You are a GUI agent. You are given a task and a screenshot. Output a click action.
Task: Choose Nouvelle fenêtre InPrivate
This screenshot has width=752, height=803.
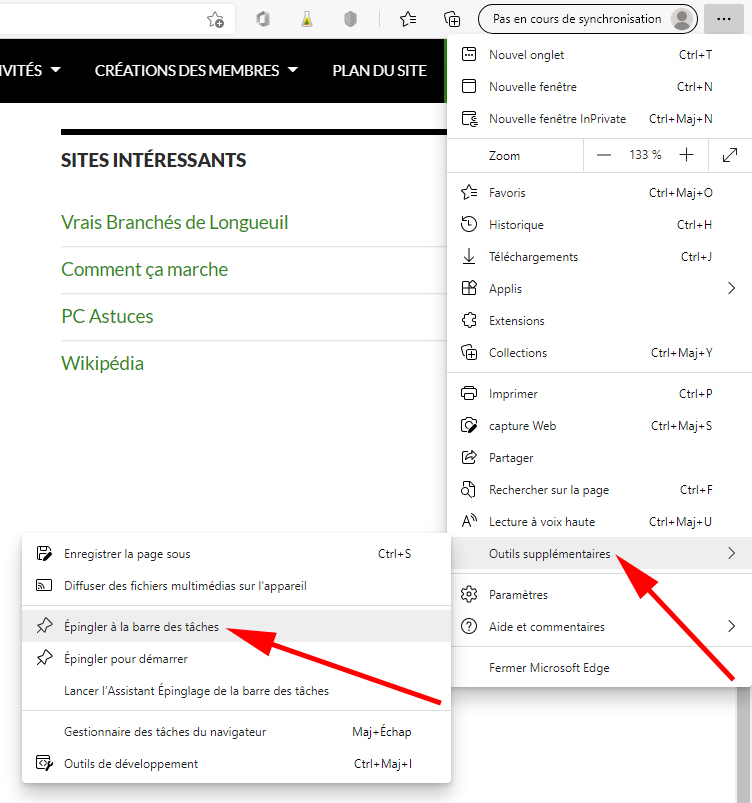[x=557, y=119]
